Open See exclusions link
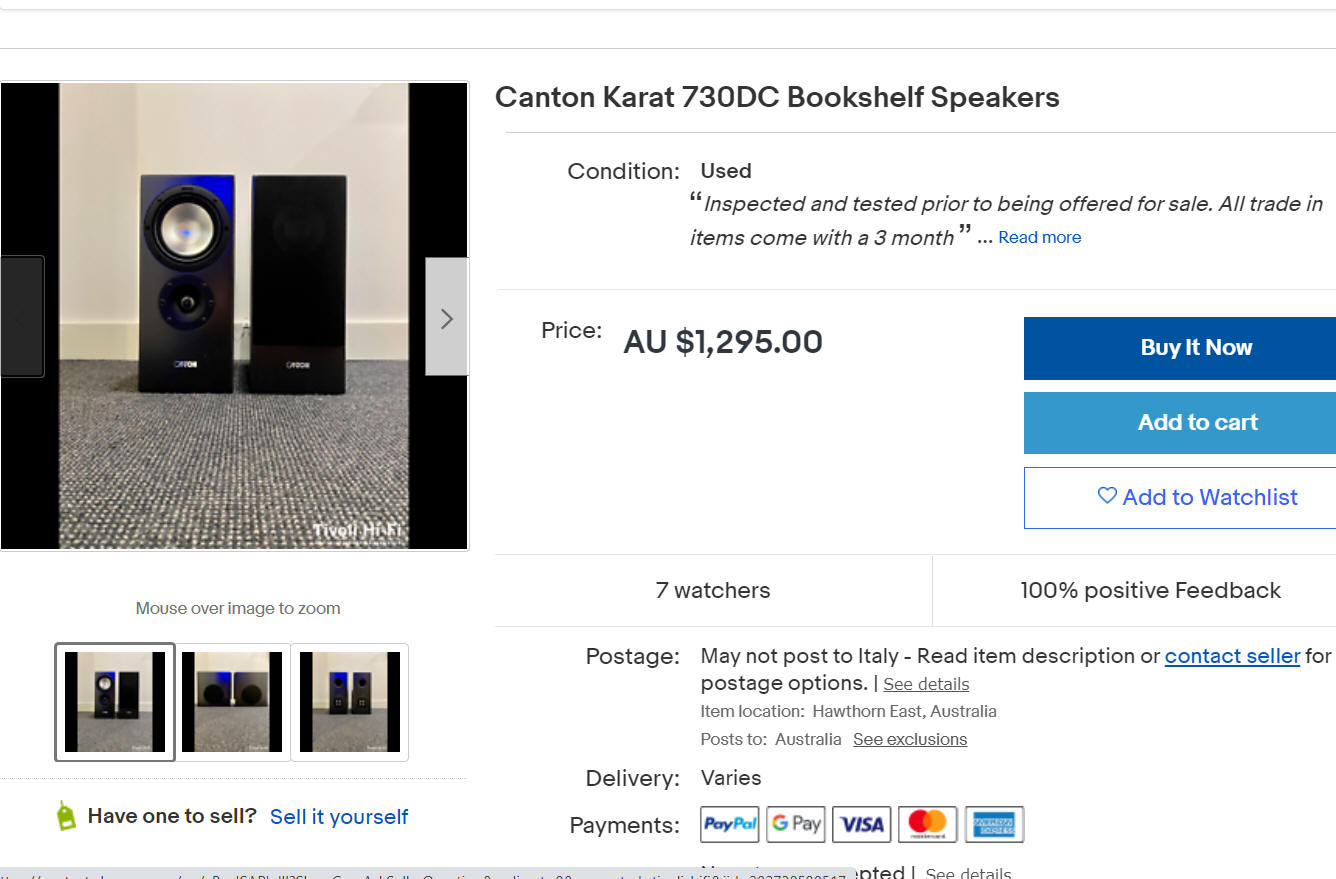1336x879 pixels. click(x=910, y=739)
